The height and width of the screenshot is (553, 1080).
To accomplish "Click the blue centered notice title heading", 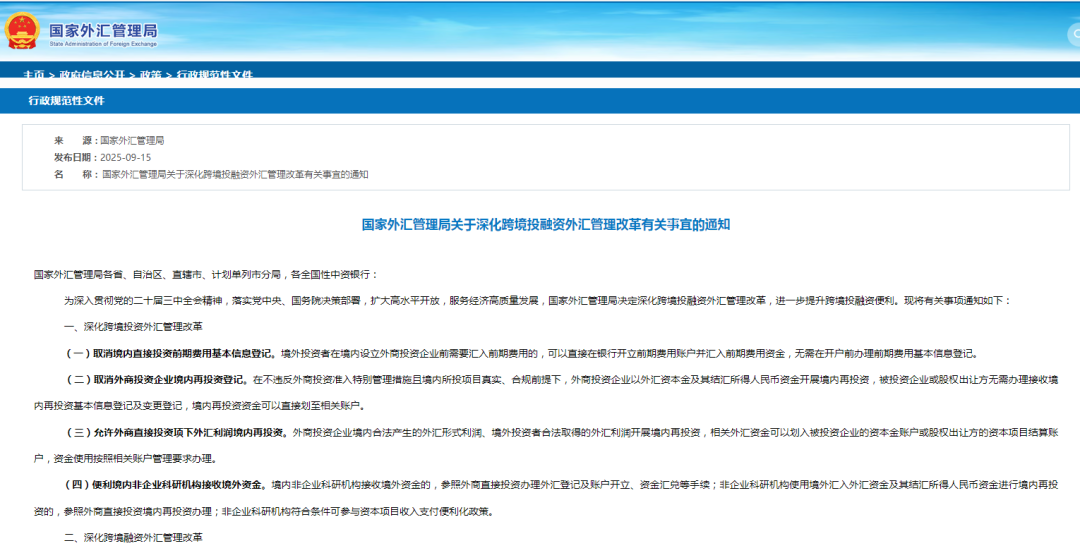I will (546, 225).
